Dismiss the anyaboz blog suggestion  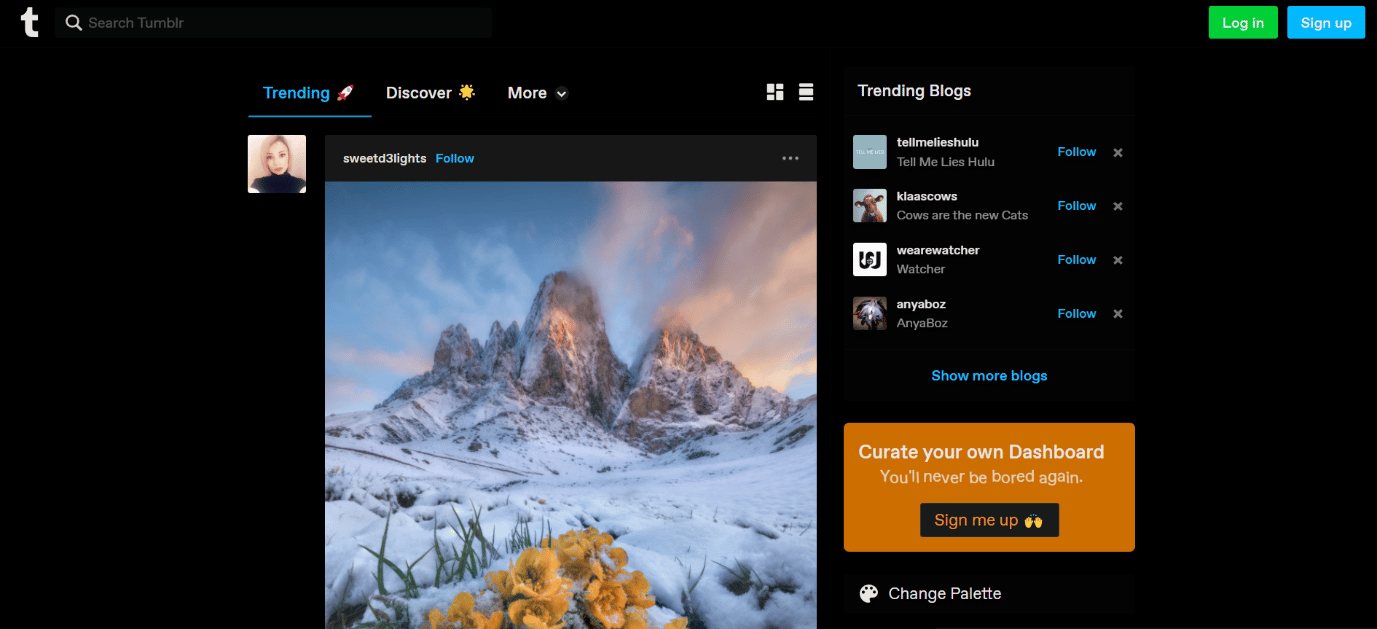click(1118, 314)
